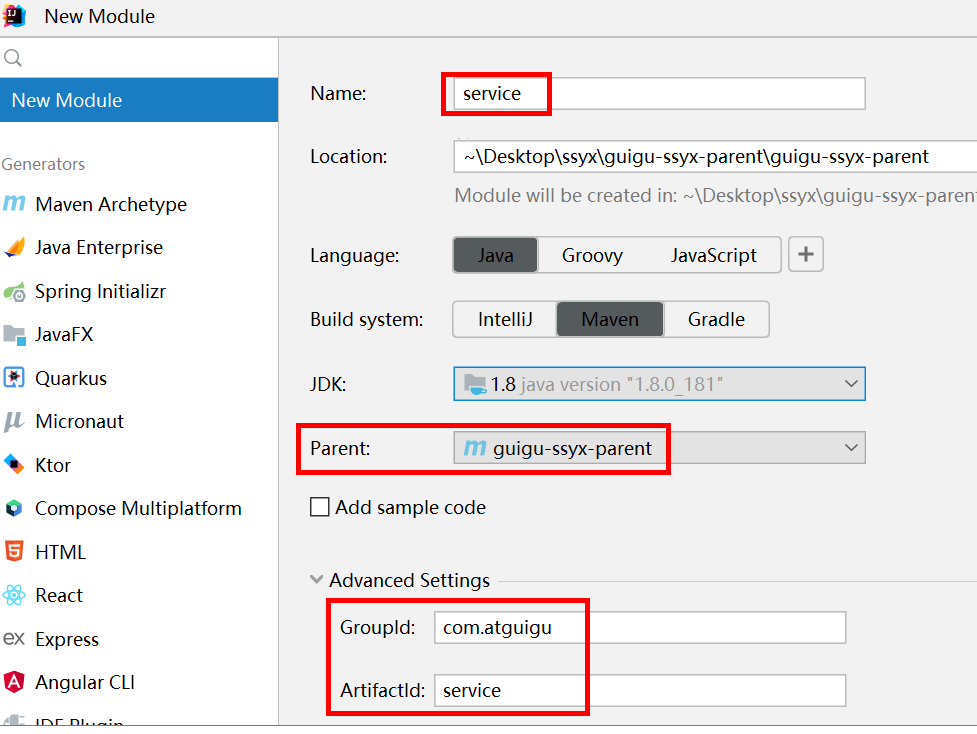This screenshot has height=734, width=977.
Task: Choose the HTML generator icon
Action: (x=14, y=552)
